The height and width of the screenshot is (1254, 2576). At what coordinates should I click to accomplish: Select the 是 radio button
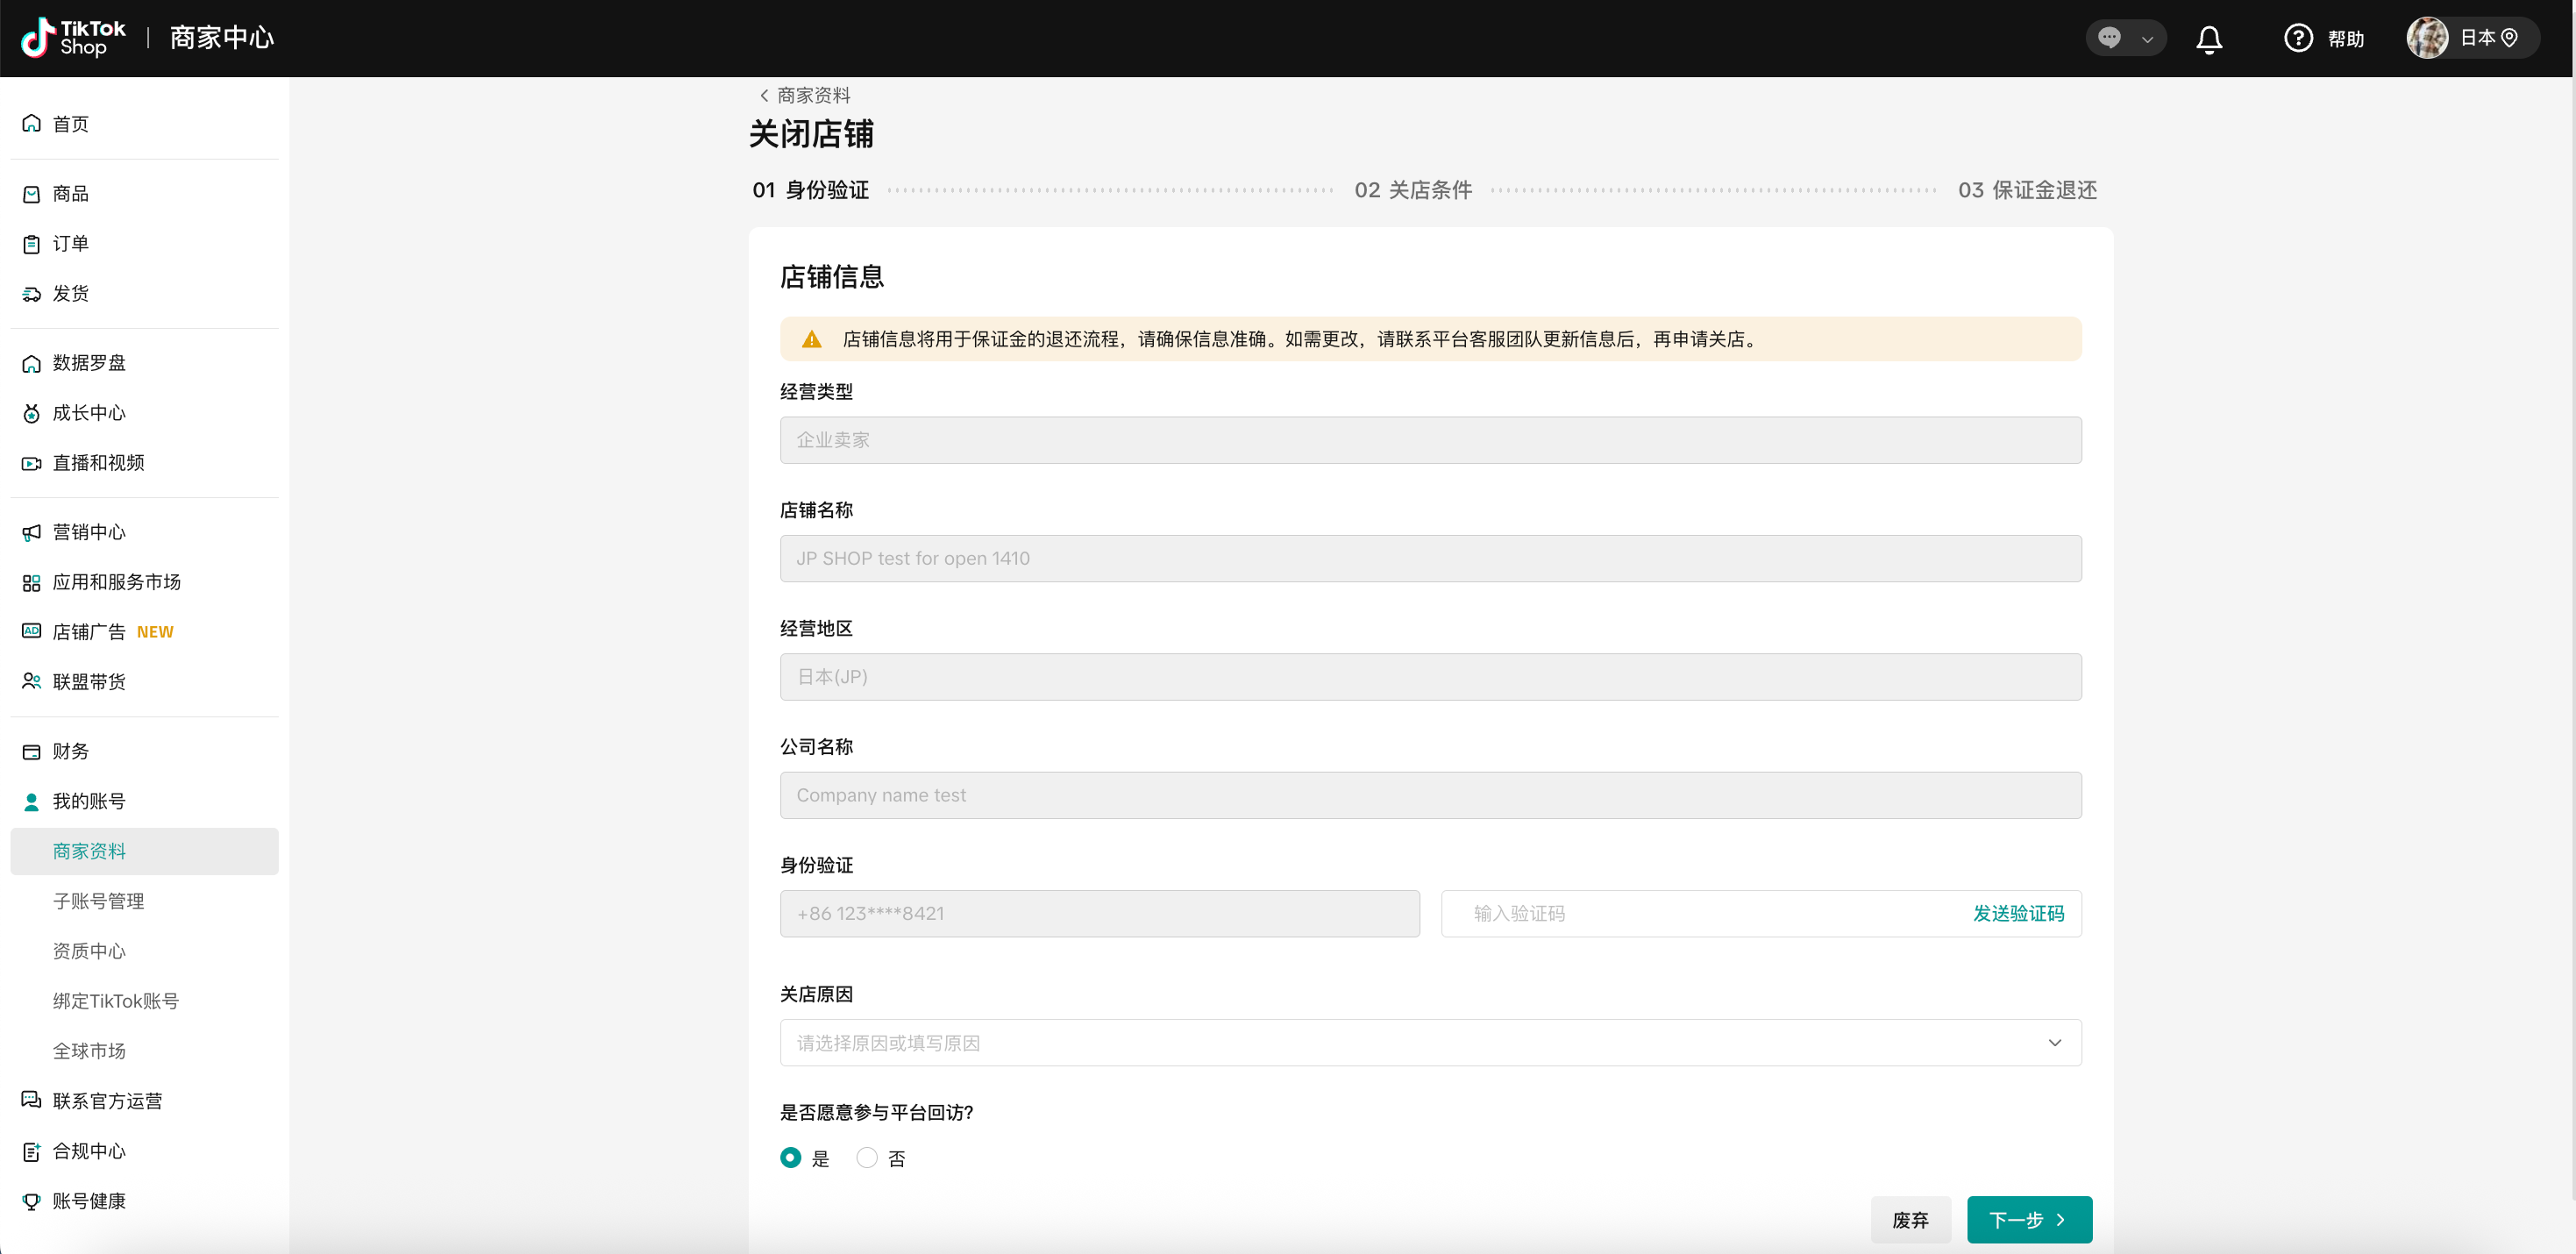[x=790, y=1158]
